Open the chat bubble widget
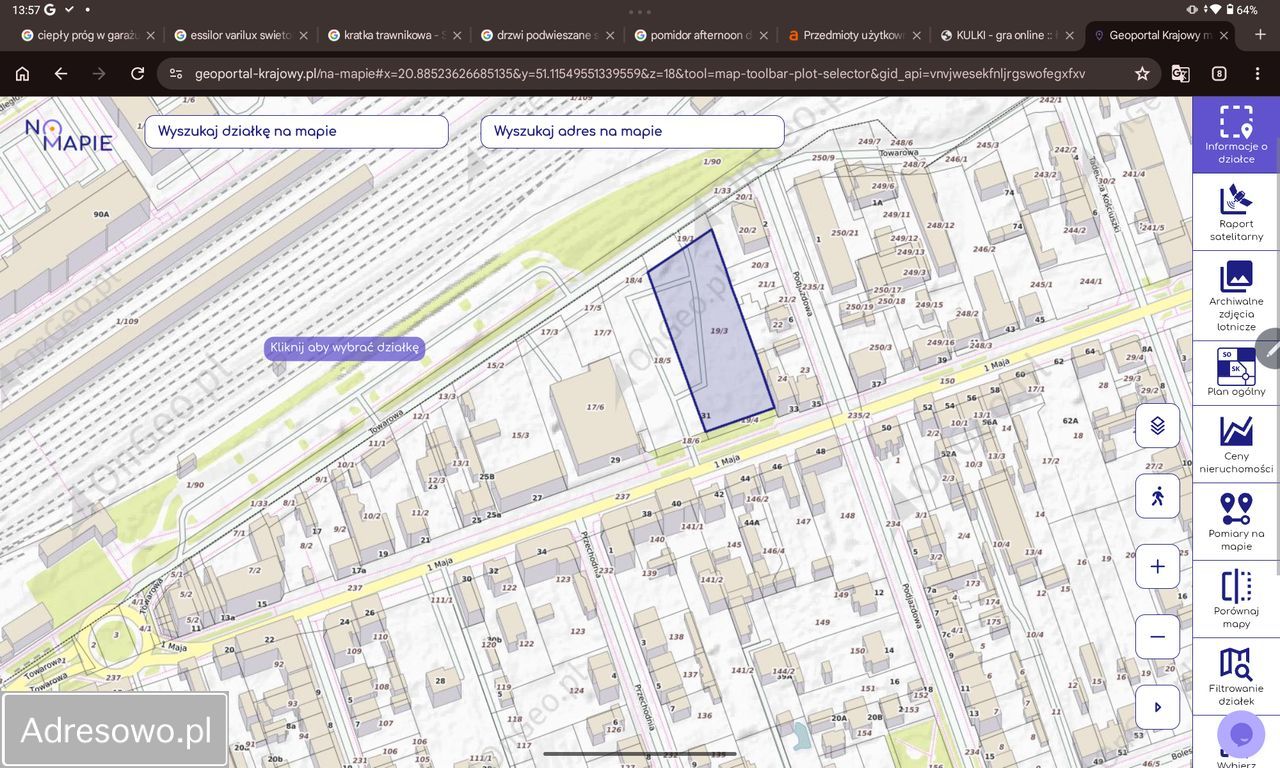 (1241, 735)
